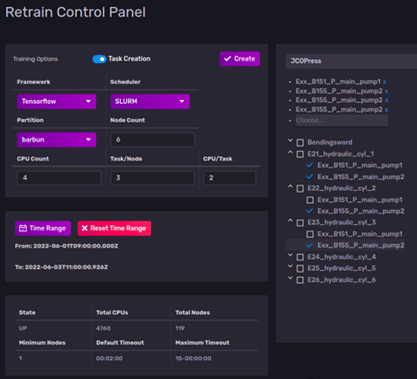Toggle the Task Creation switch
The image size is (417, 379).
99,59
